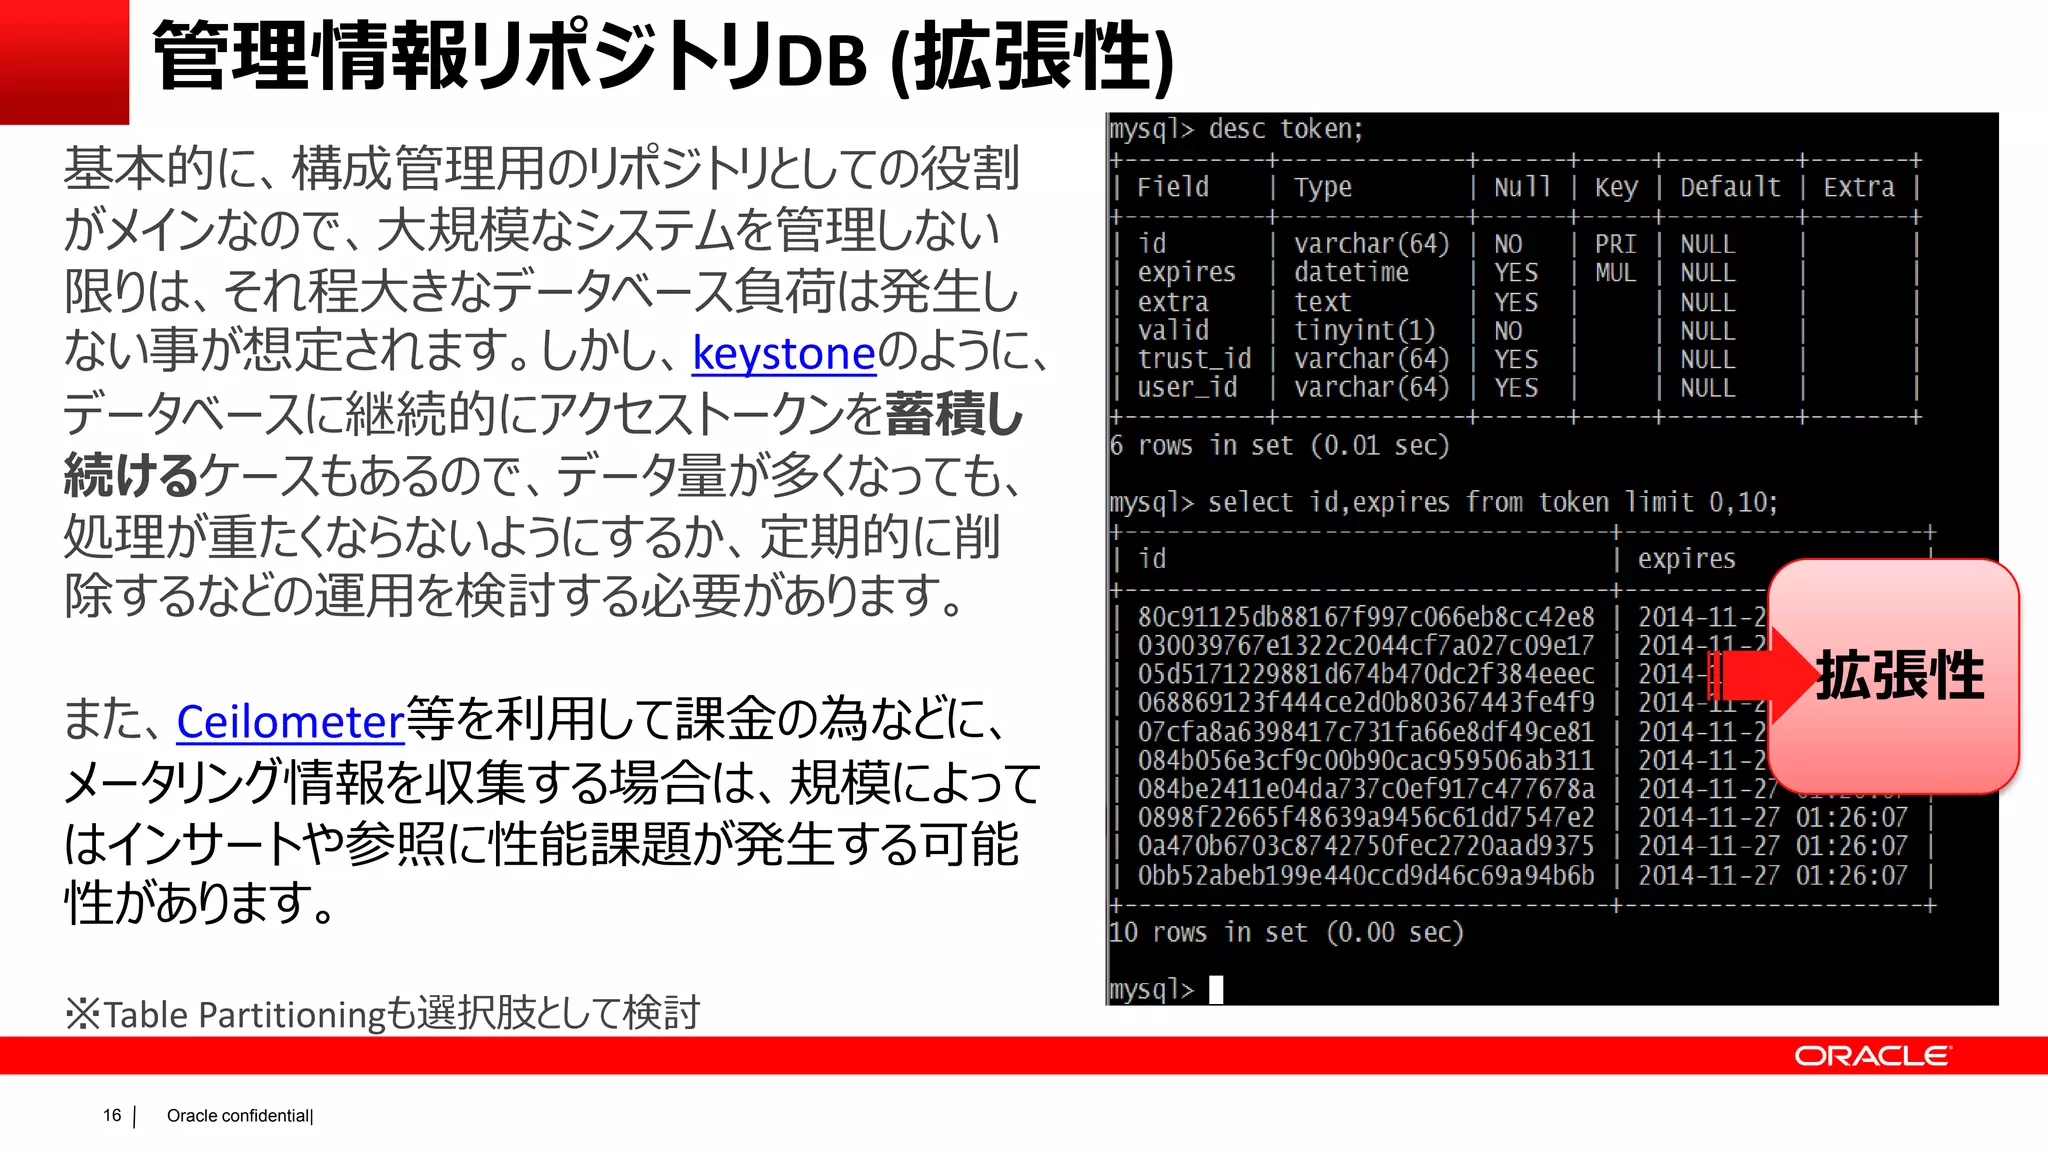Click the 'Oracle confidential' footer text
Screen dimensions: 2048x1152
point(239,1116)
